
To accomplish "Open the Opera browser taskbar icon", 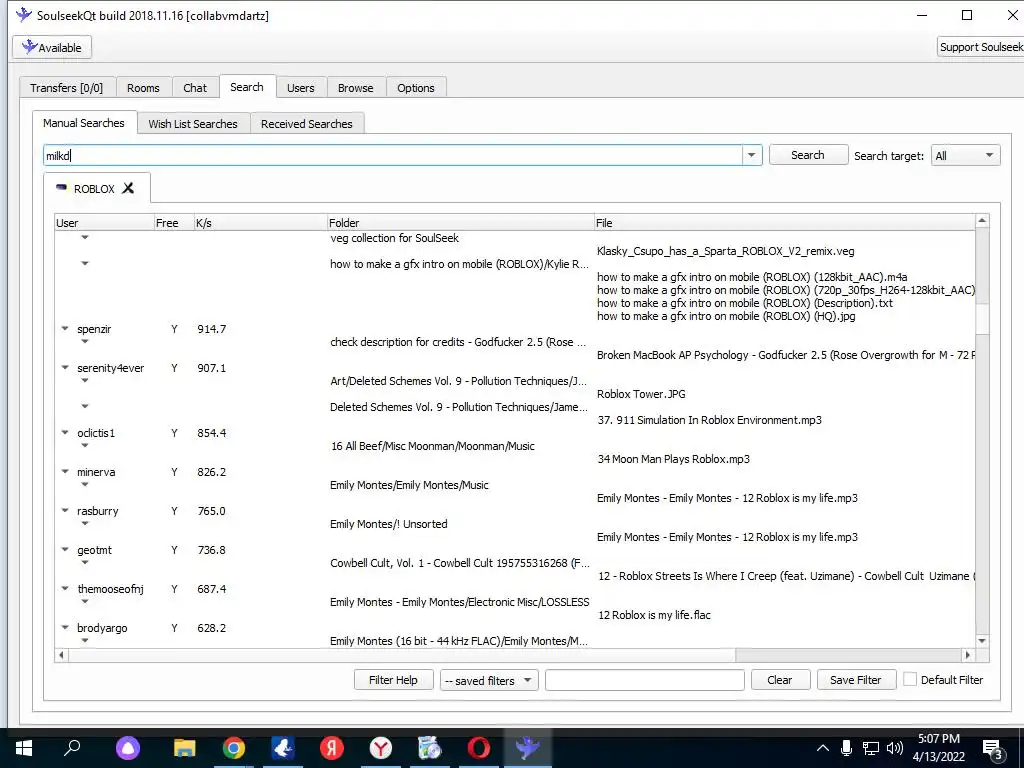I will point(479,748).
